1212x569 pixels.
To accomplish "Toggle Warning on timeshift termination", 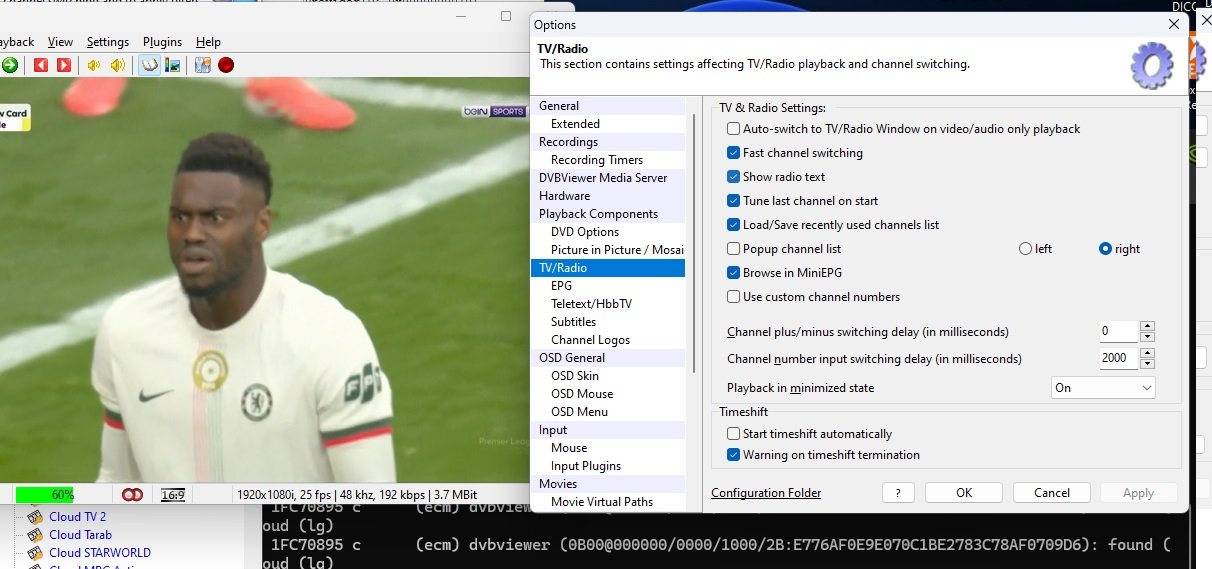I will click(734, 455).
